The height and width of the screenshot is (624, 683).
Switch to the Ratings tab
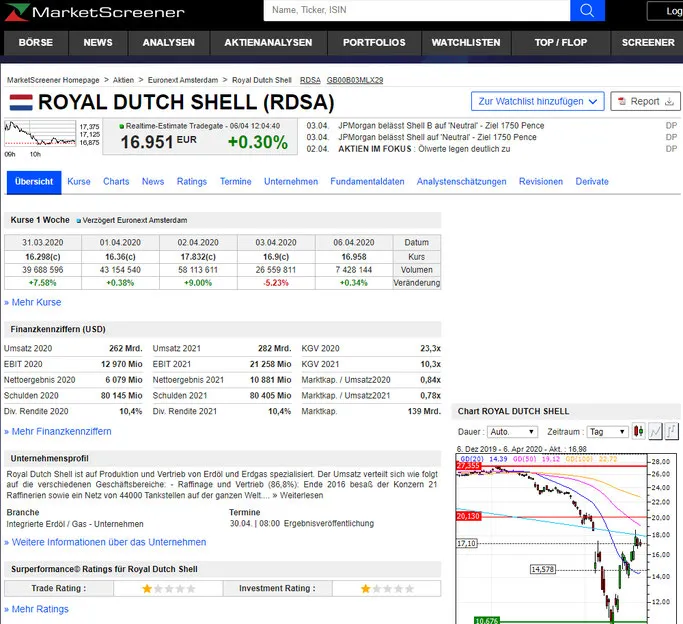coord(192,182)
